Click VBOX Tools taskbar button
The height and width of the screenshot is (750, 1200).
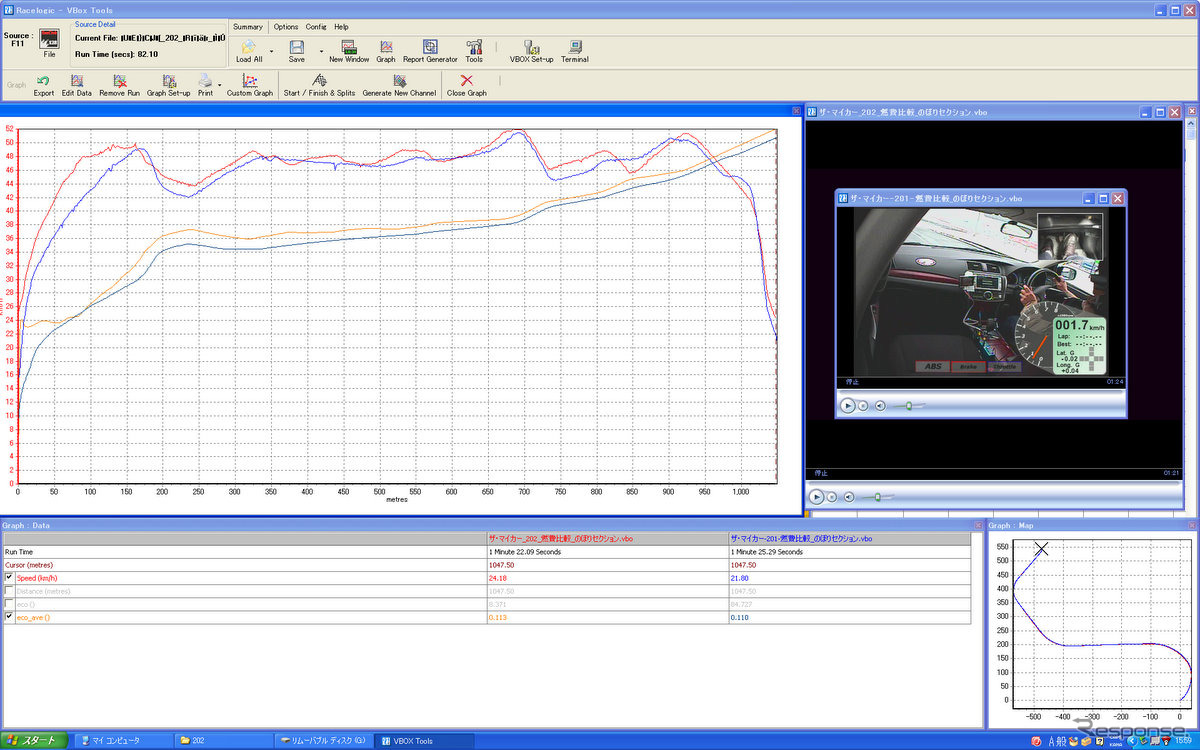point(425,740)
